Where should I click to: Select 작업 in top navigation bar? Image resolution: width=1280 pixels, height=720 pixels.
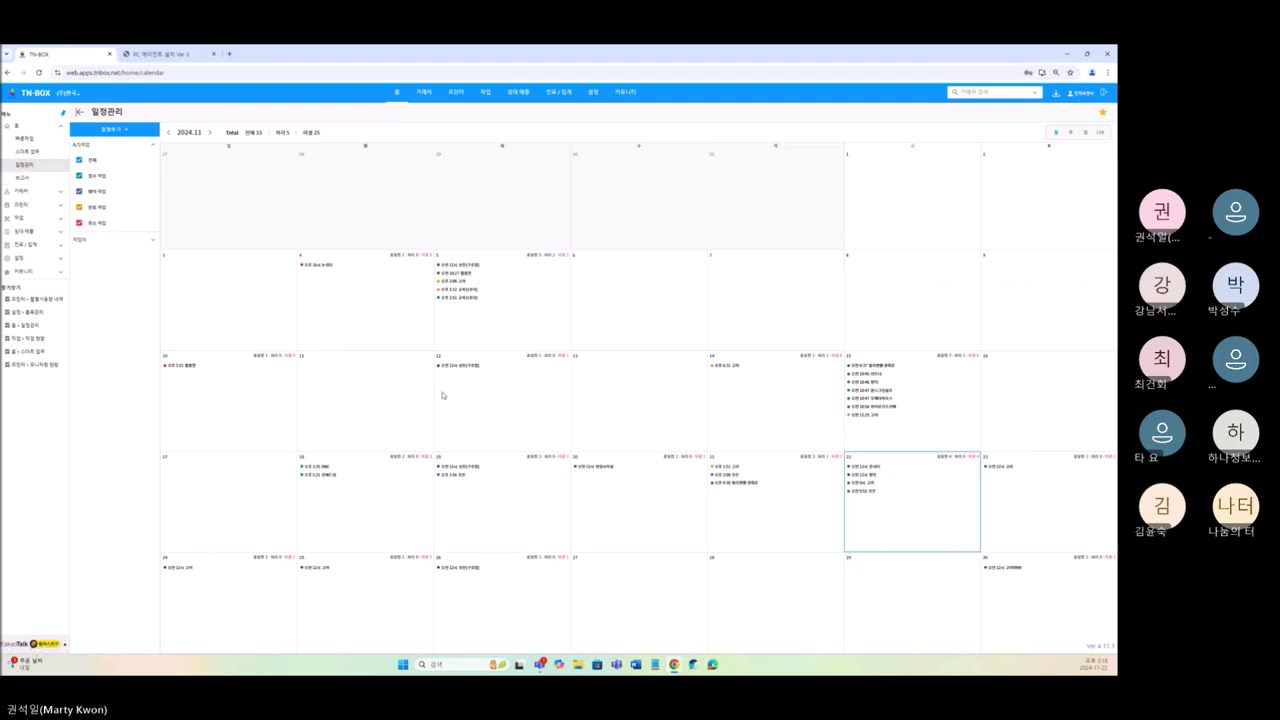[485, 92]
